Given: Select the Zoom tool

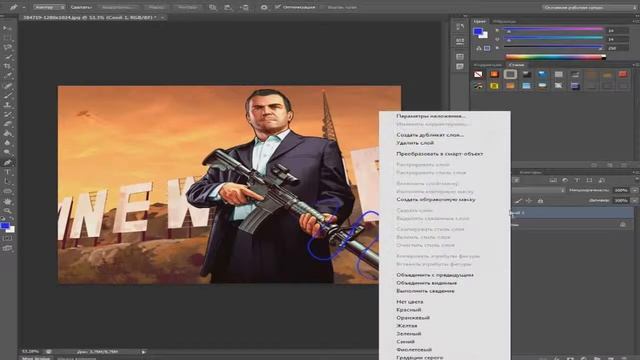Looking at the screenshot, I should coord(7,211).
